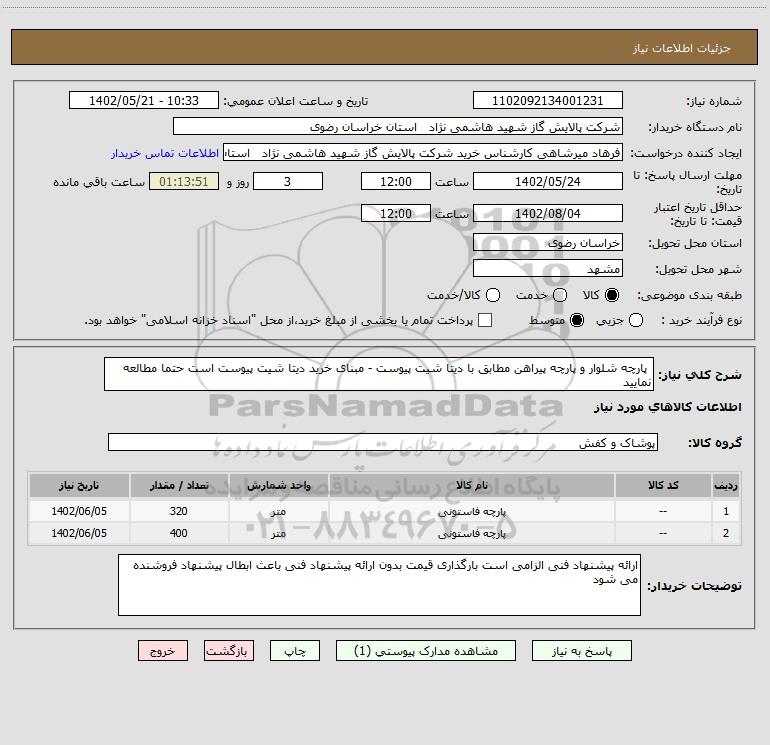Click the شماره نیاز field 1102092134001231
770x745 pixels.
[x=548, y=100]
